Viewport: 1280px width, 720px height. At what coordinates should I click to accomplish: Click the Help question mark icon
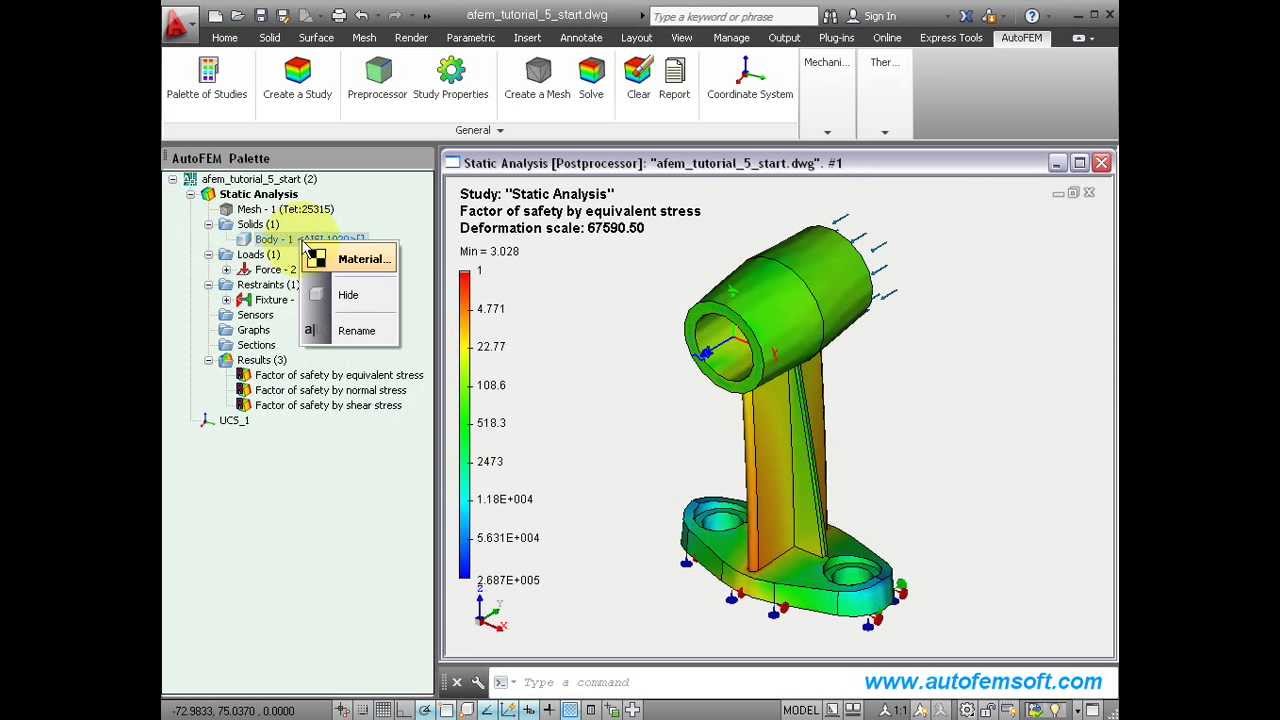[1032, 15]
